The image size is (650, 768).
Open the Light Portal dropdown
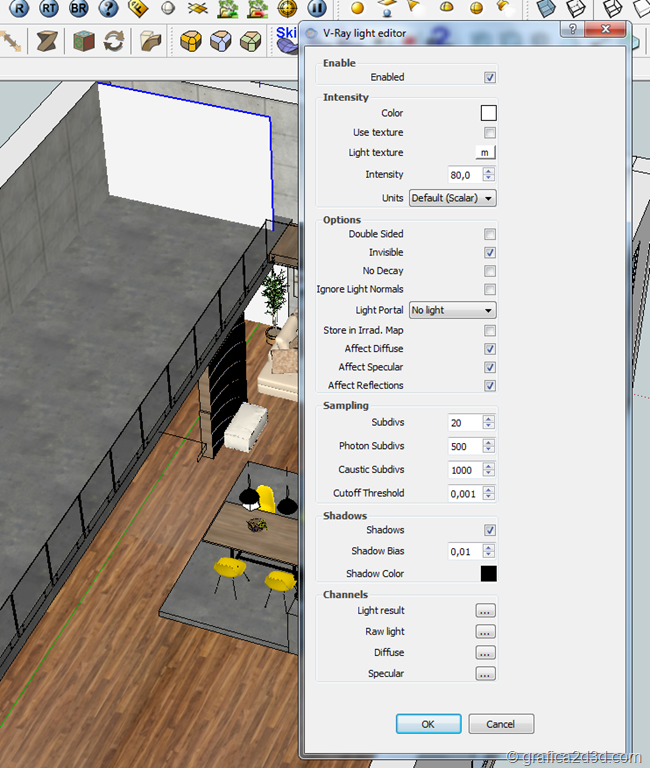point(453,310)
